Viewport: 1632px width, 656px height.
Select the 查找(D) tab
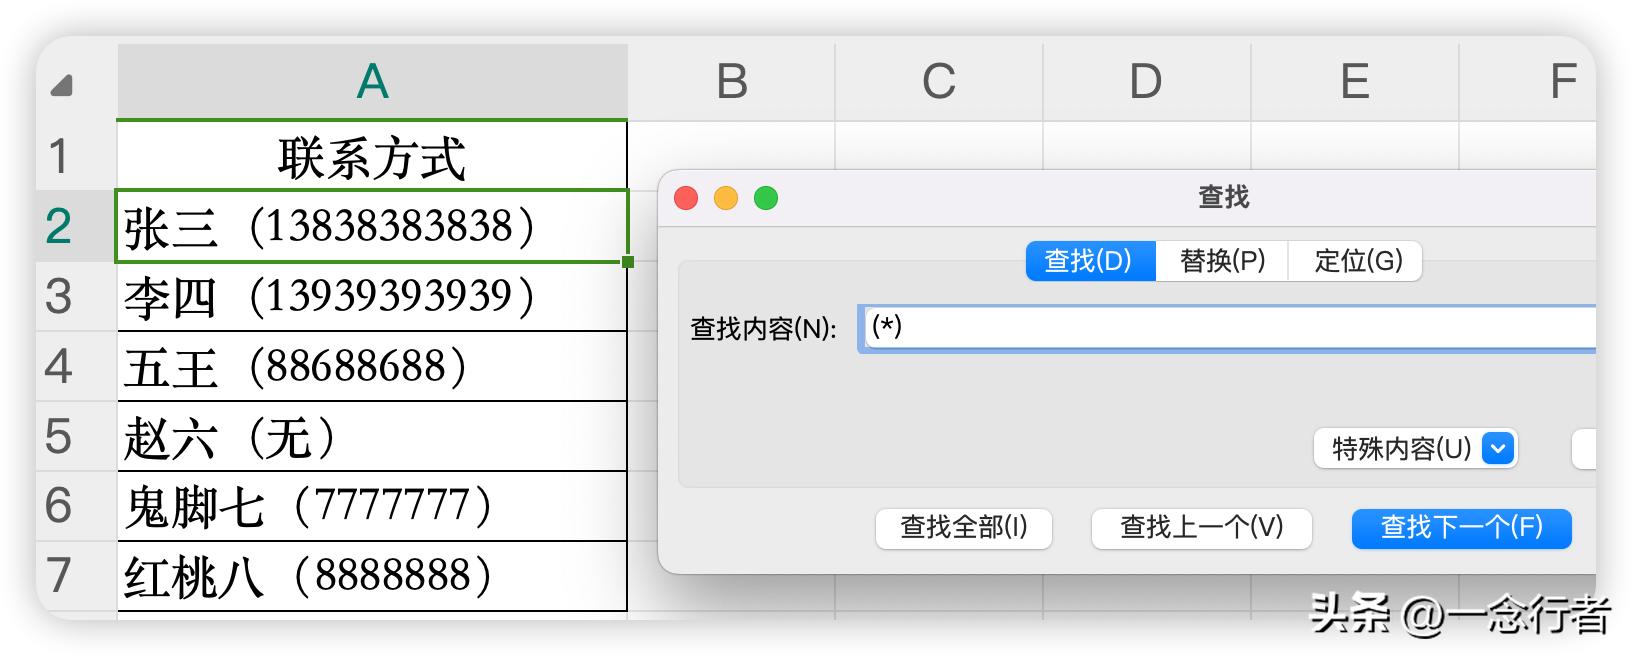1089,261
